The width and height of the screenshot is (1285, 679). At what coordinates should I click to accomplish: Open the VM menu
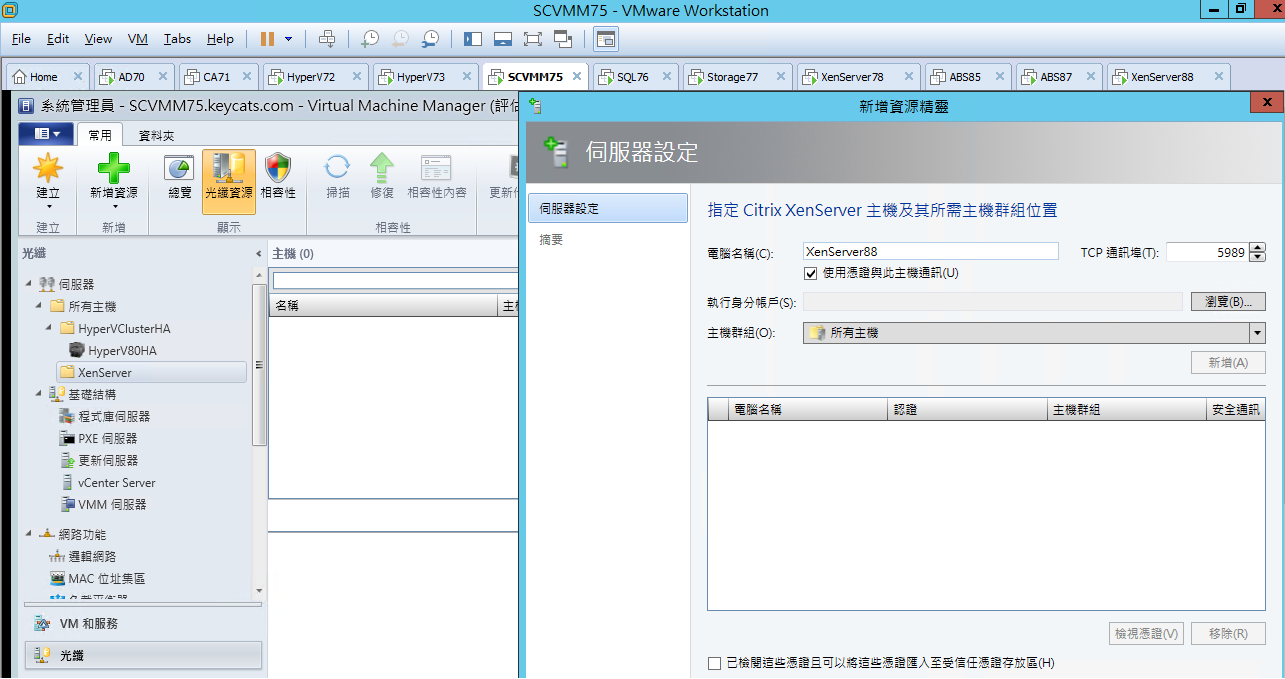click(138, 39)
